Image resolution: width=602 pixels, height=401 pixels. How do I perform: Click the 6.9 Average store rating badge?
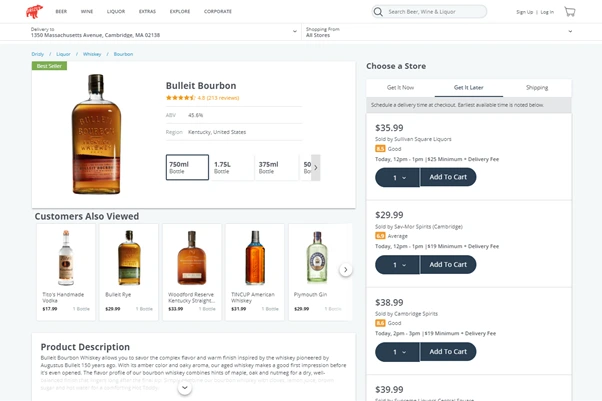[380, 236]
